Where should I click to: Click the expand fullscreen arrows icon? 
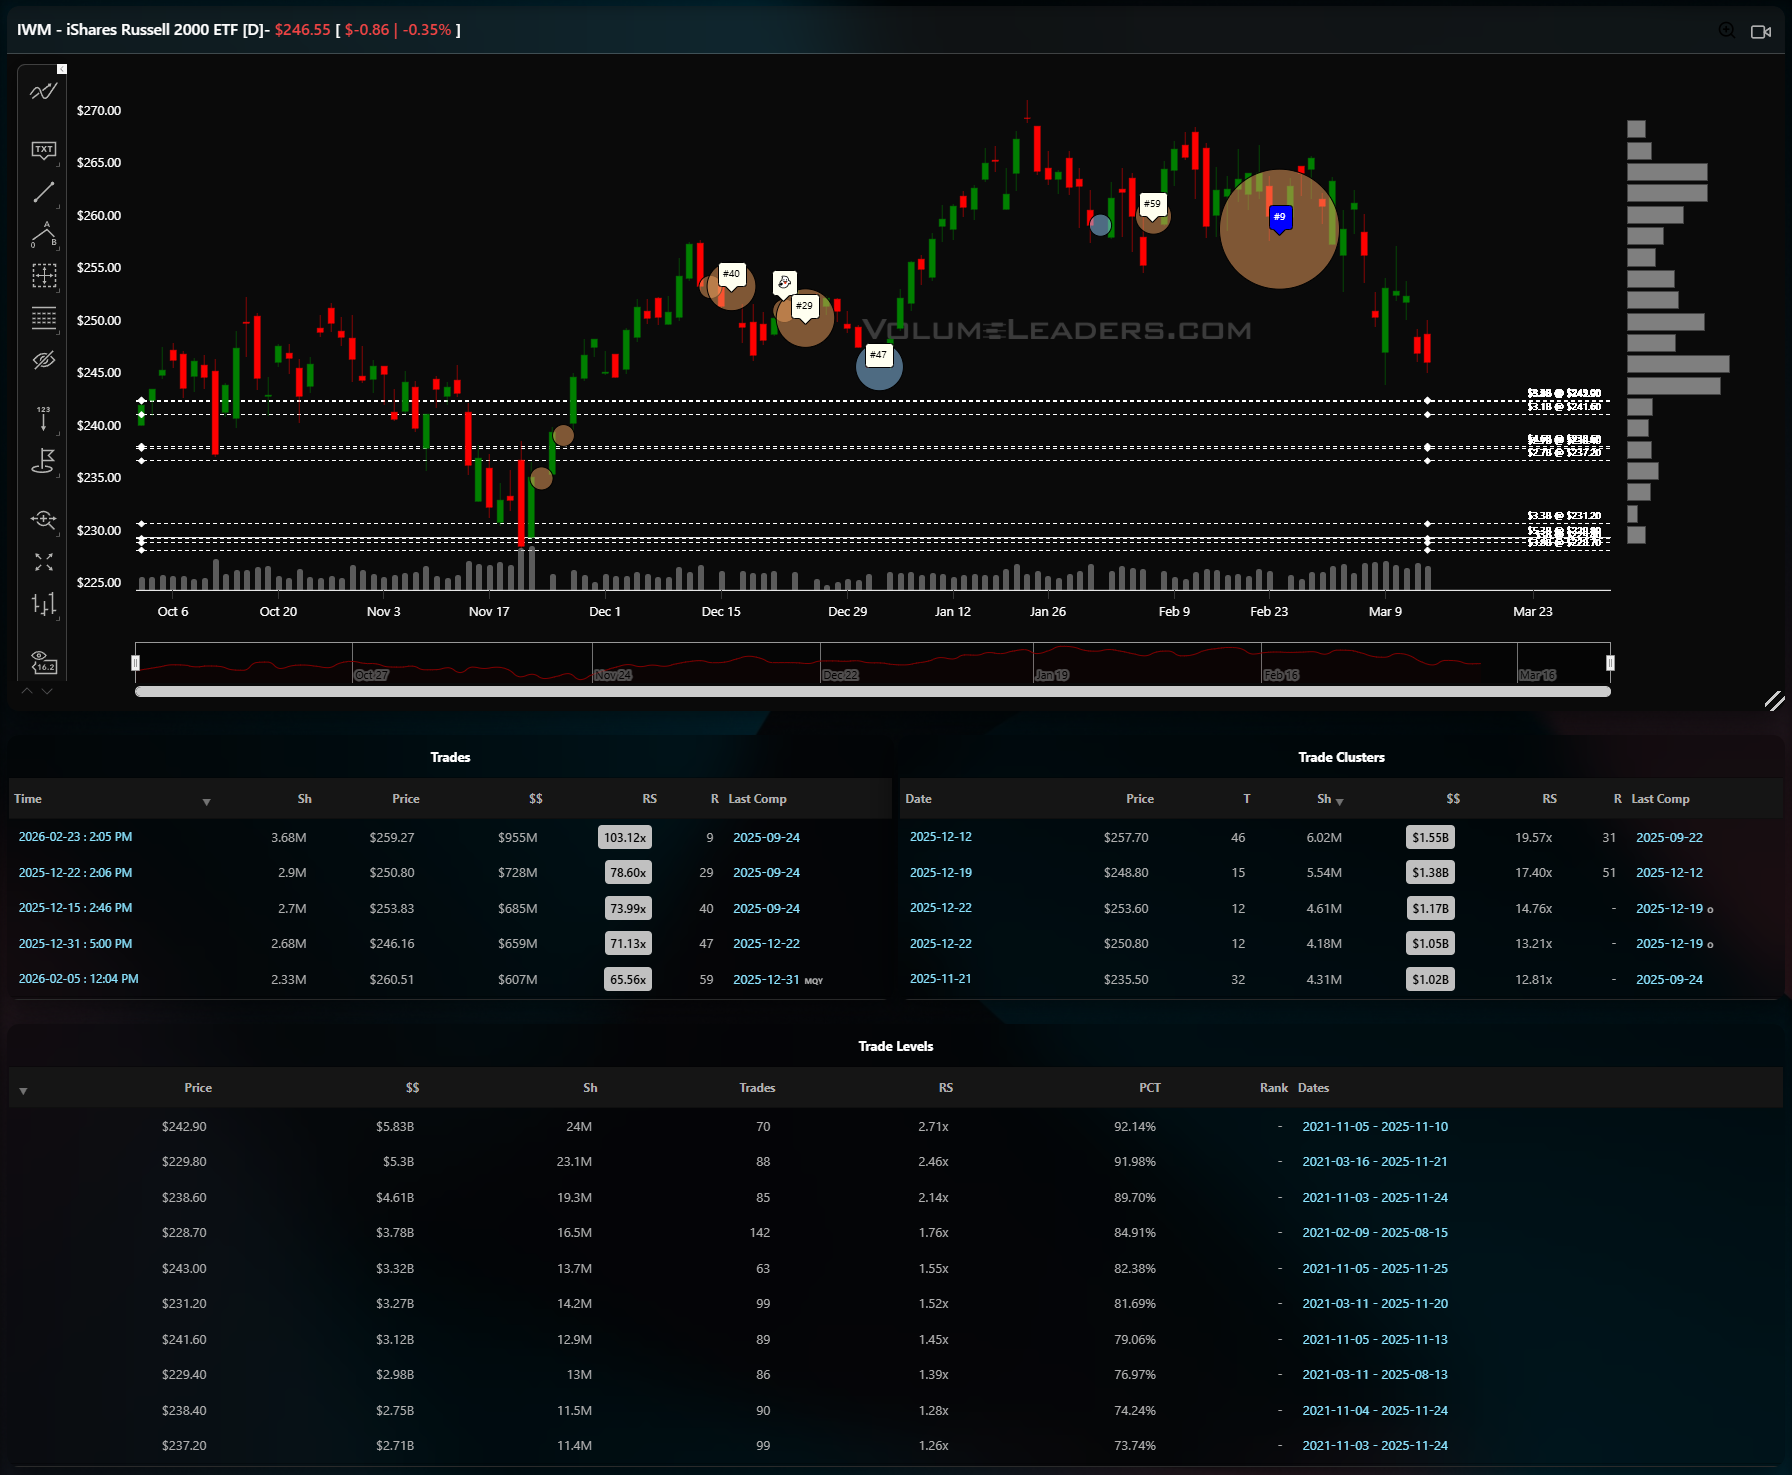click(43, 562)
